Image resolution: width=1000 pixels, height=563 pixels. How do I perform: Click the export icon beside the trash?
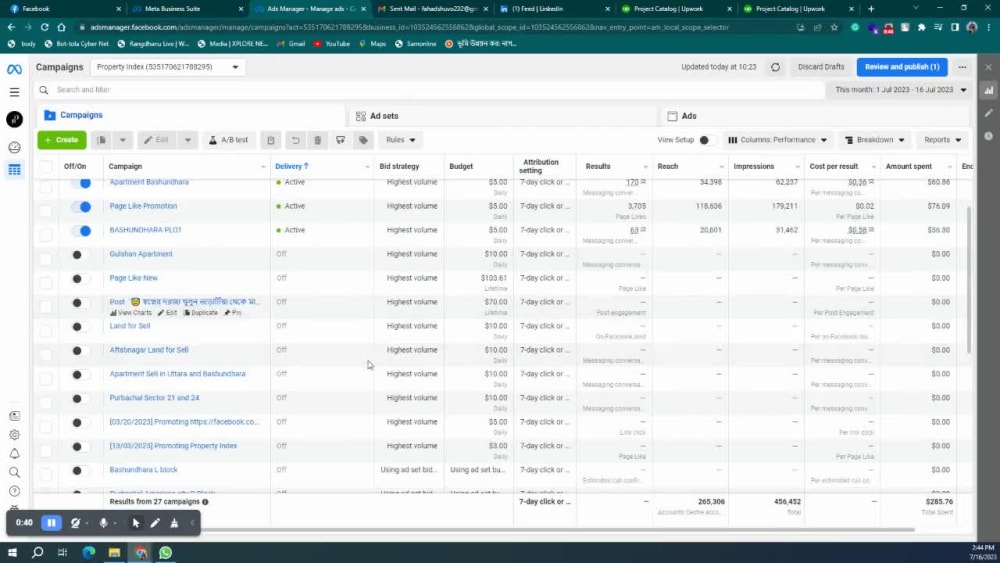coord(341,140)
